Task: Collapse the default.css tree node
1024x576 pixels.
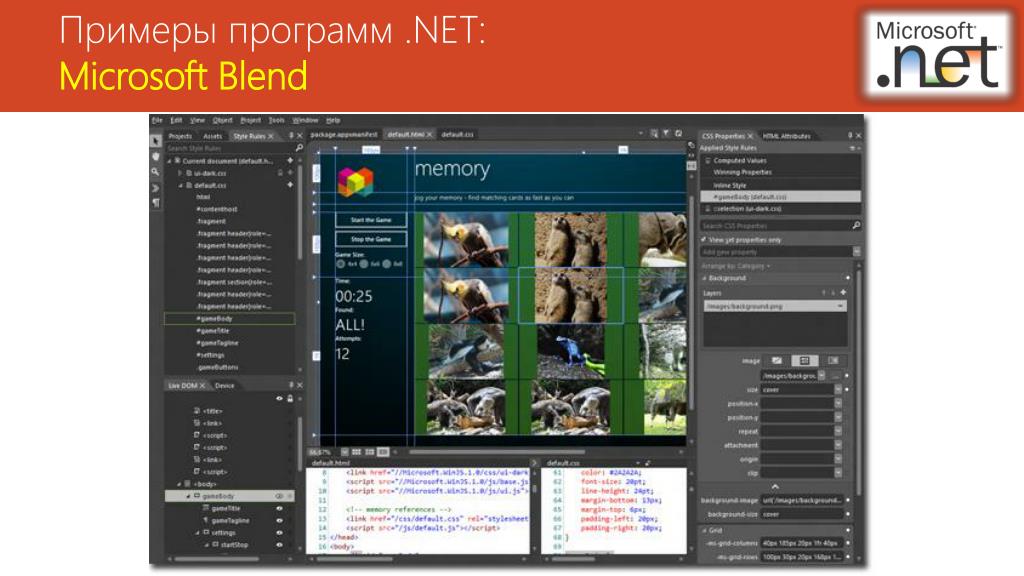Action: pyautogui.click(x=181, y=185)
